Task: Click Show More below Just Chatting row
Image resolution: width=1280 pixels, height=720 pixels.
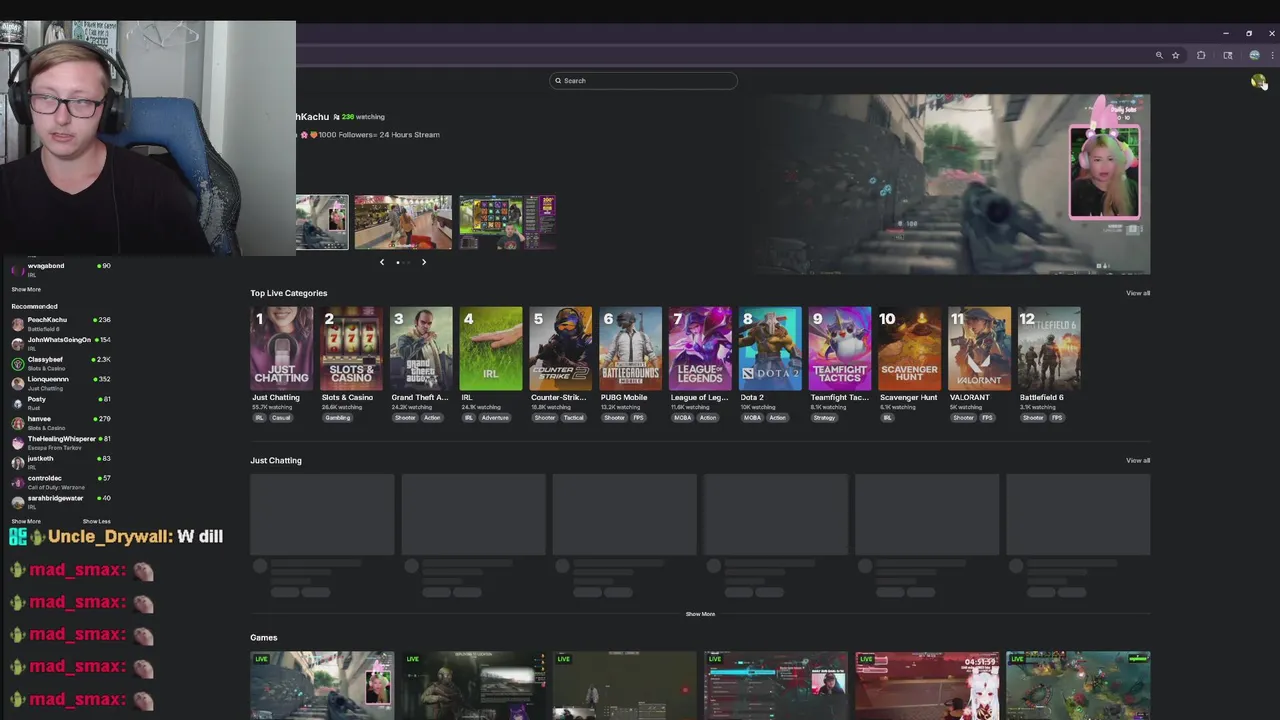Action: (700, 614)
